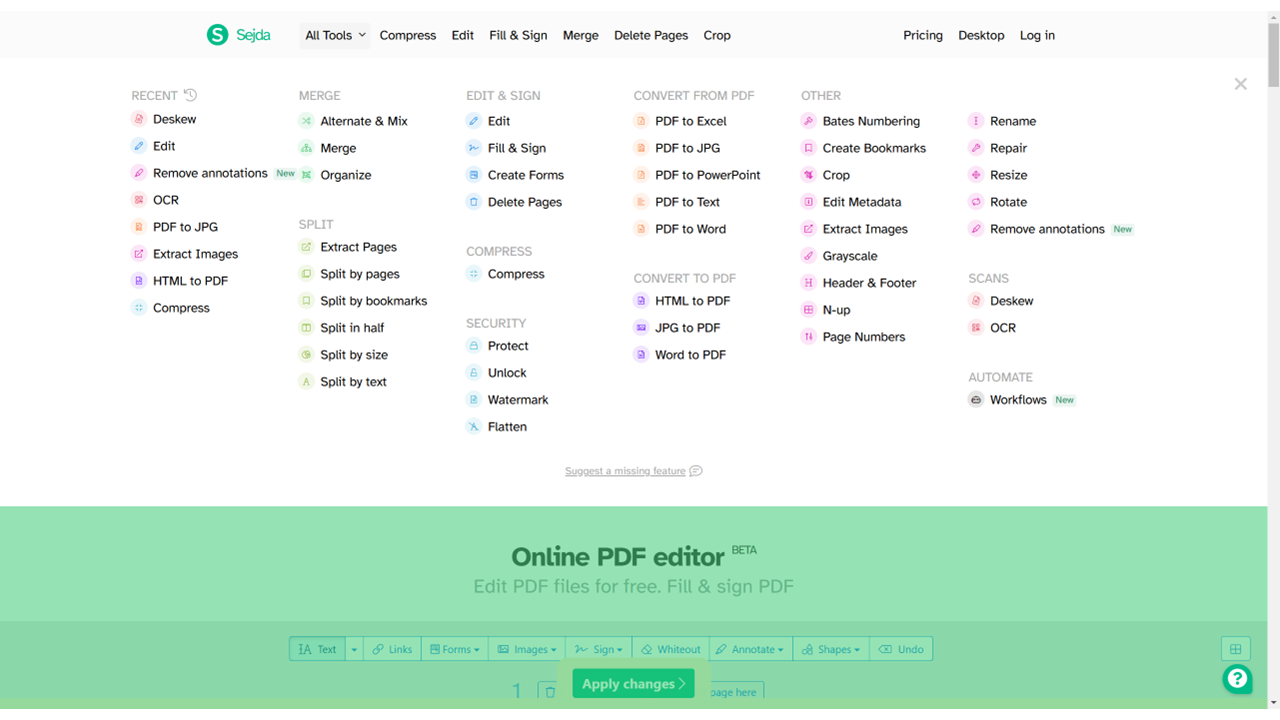Collapse the All Tools dropdown menu
Image resolution: width=1280 pixels, height=720 pixels.
coord(335,35)
